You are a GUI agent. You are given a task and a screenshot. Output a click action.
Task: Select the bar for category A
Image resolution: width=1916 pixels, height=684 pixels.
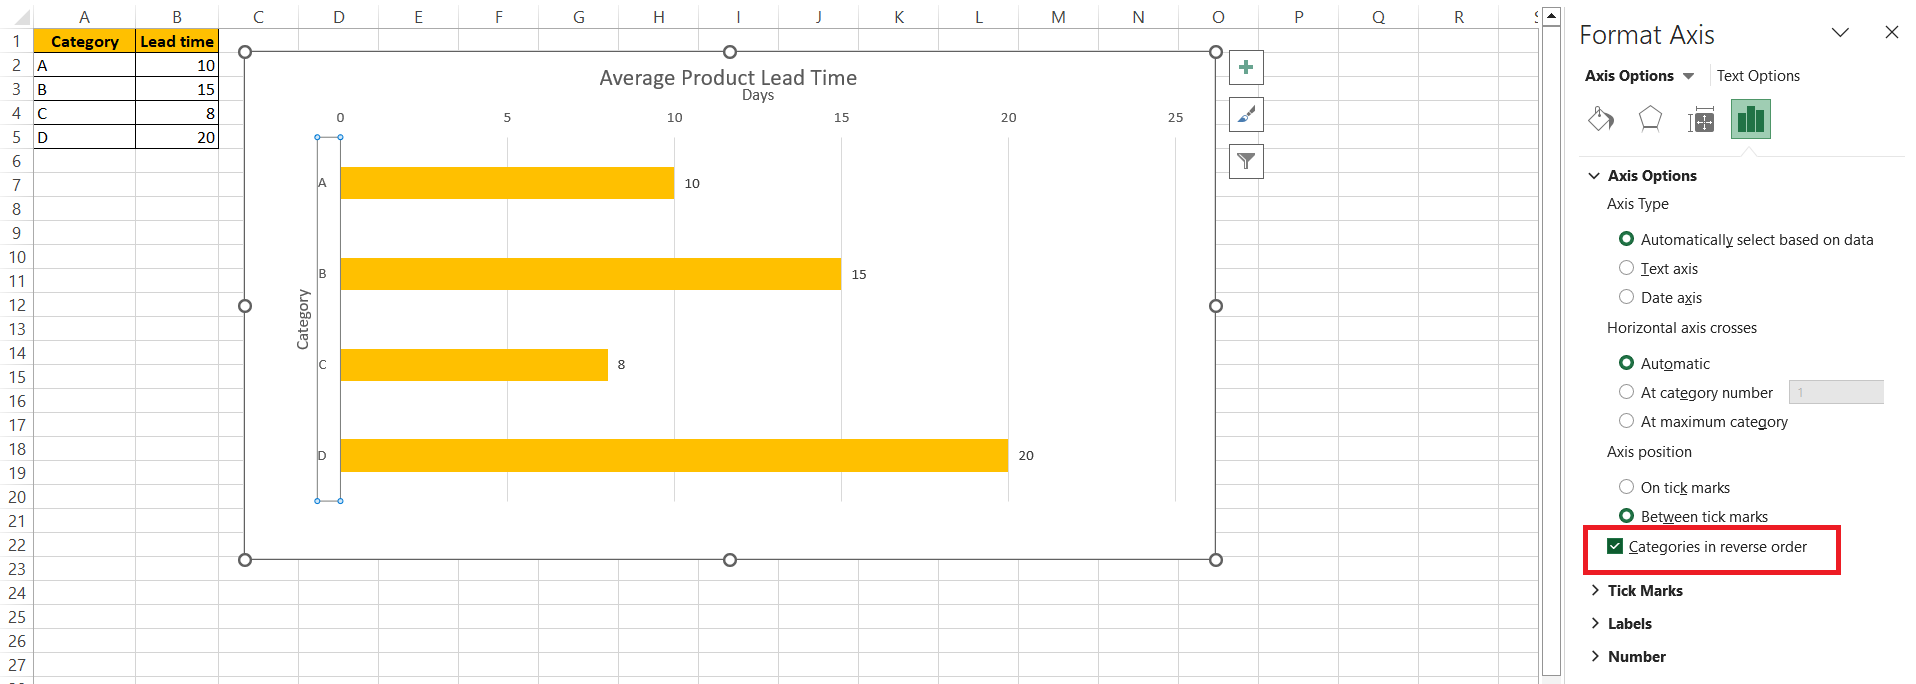pyautogui.click(x=507, y=183)
